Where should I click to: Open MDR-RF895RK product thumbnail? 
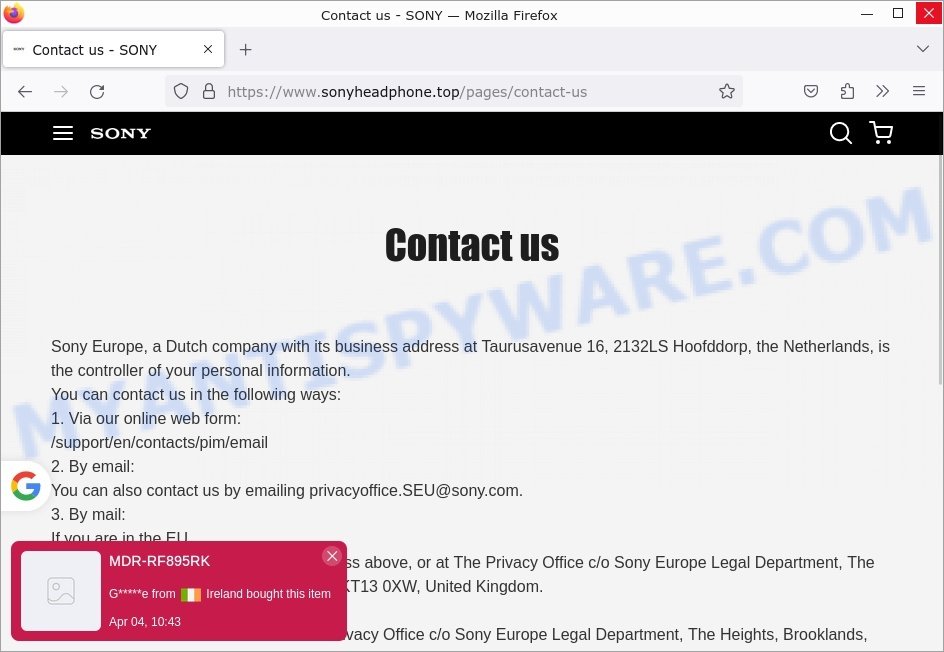tap(61, 591)
